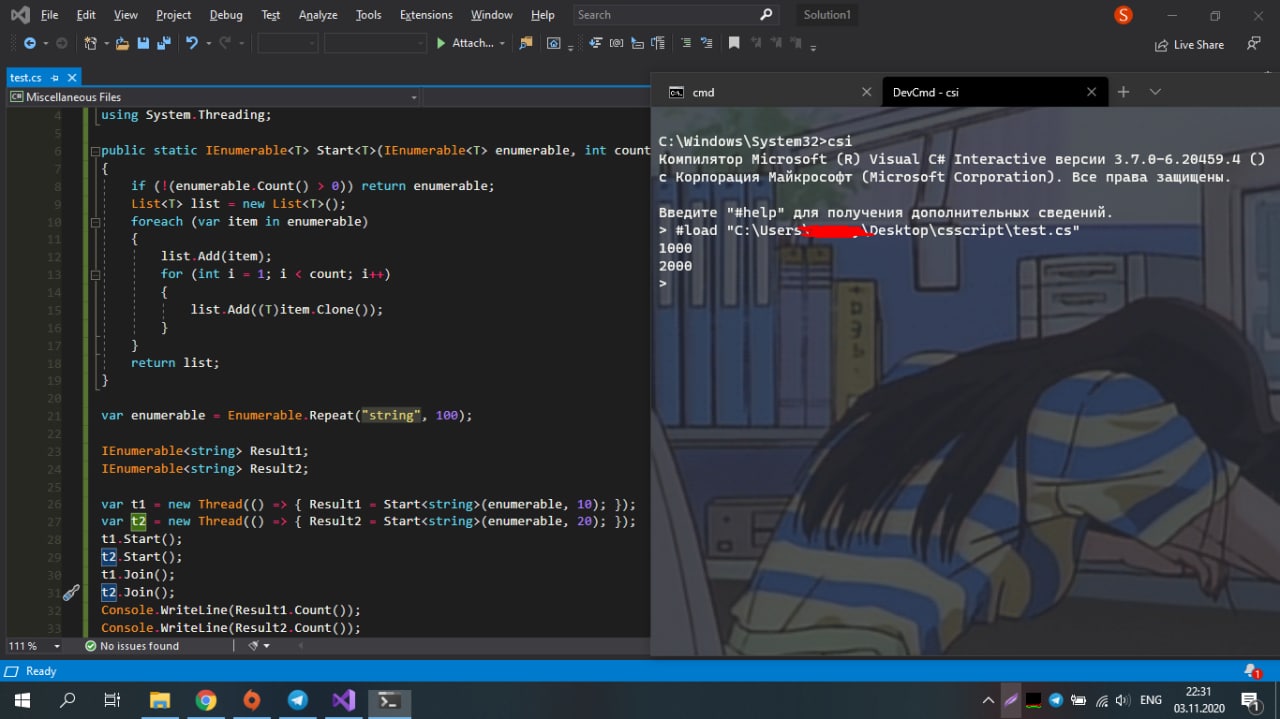Click the account avatar with letter S

(1124, 15)
